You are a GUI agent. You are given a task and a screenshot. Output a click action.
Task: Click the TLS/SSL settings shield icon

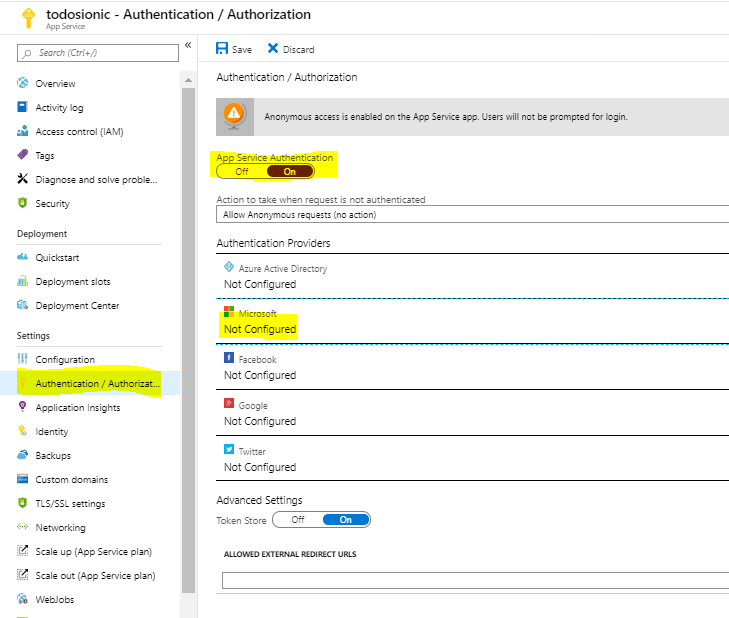coord(22,503)
